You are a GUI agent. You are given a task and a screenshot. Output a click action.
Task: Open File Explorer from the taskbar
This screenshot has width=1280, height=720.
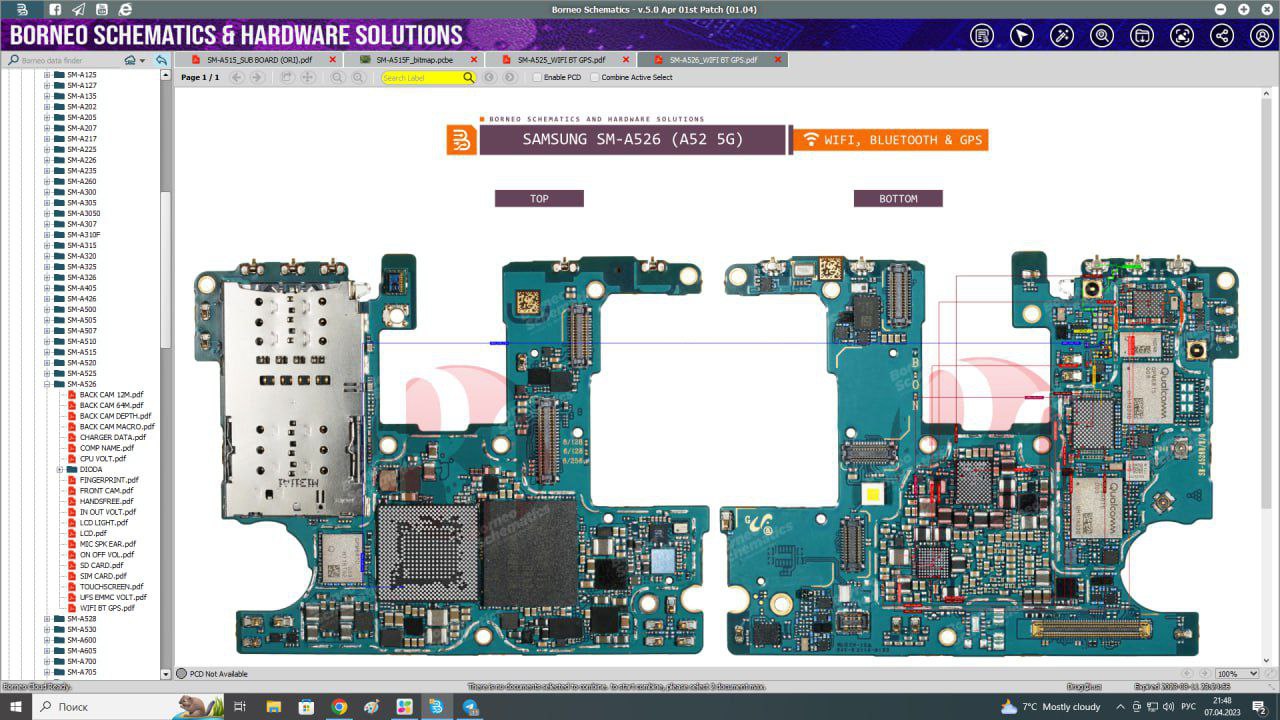(273, 707)
